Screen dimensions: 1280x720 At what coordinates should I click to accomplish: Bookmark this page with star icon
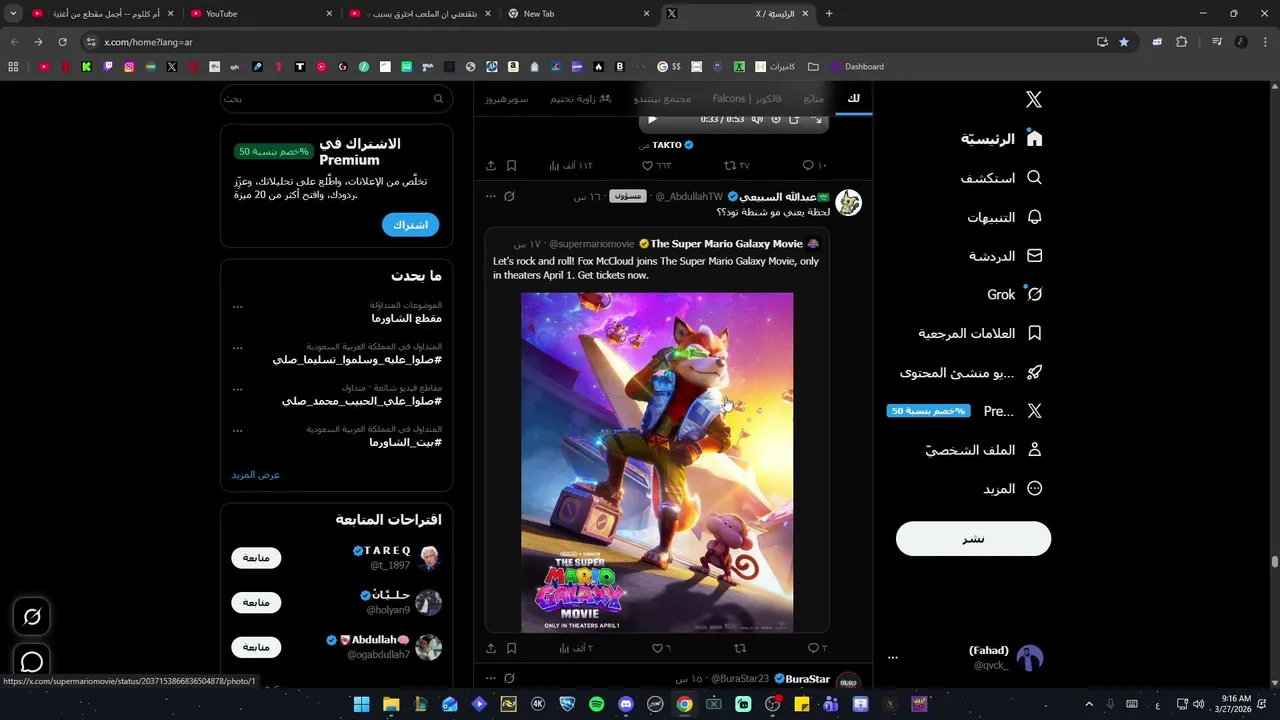coord(1124,42)
